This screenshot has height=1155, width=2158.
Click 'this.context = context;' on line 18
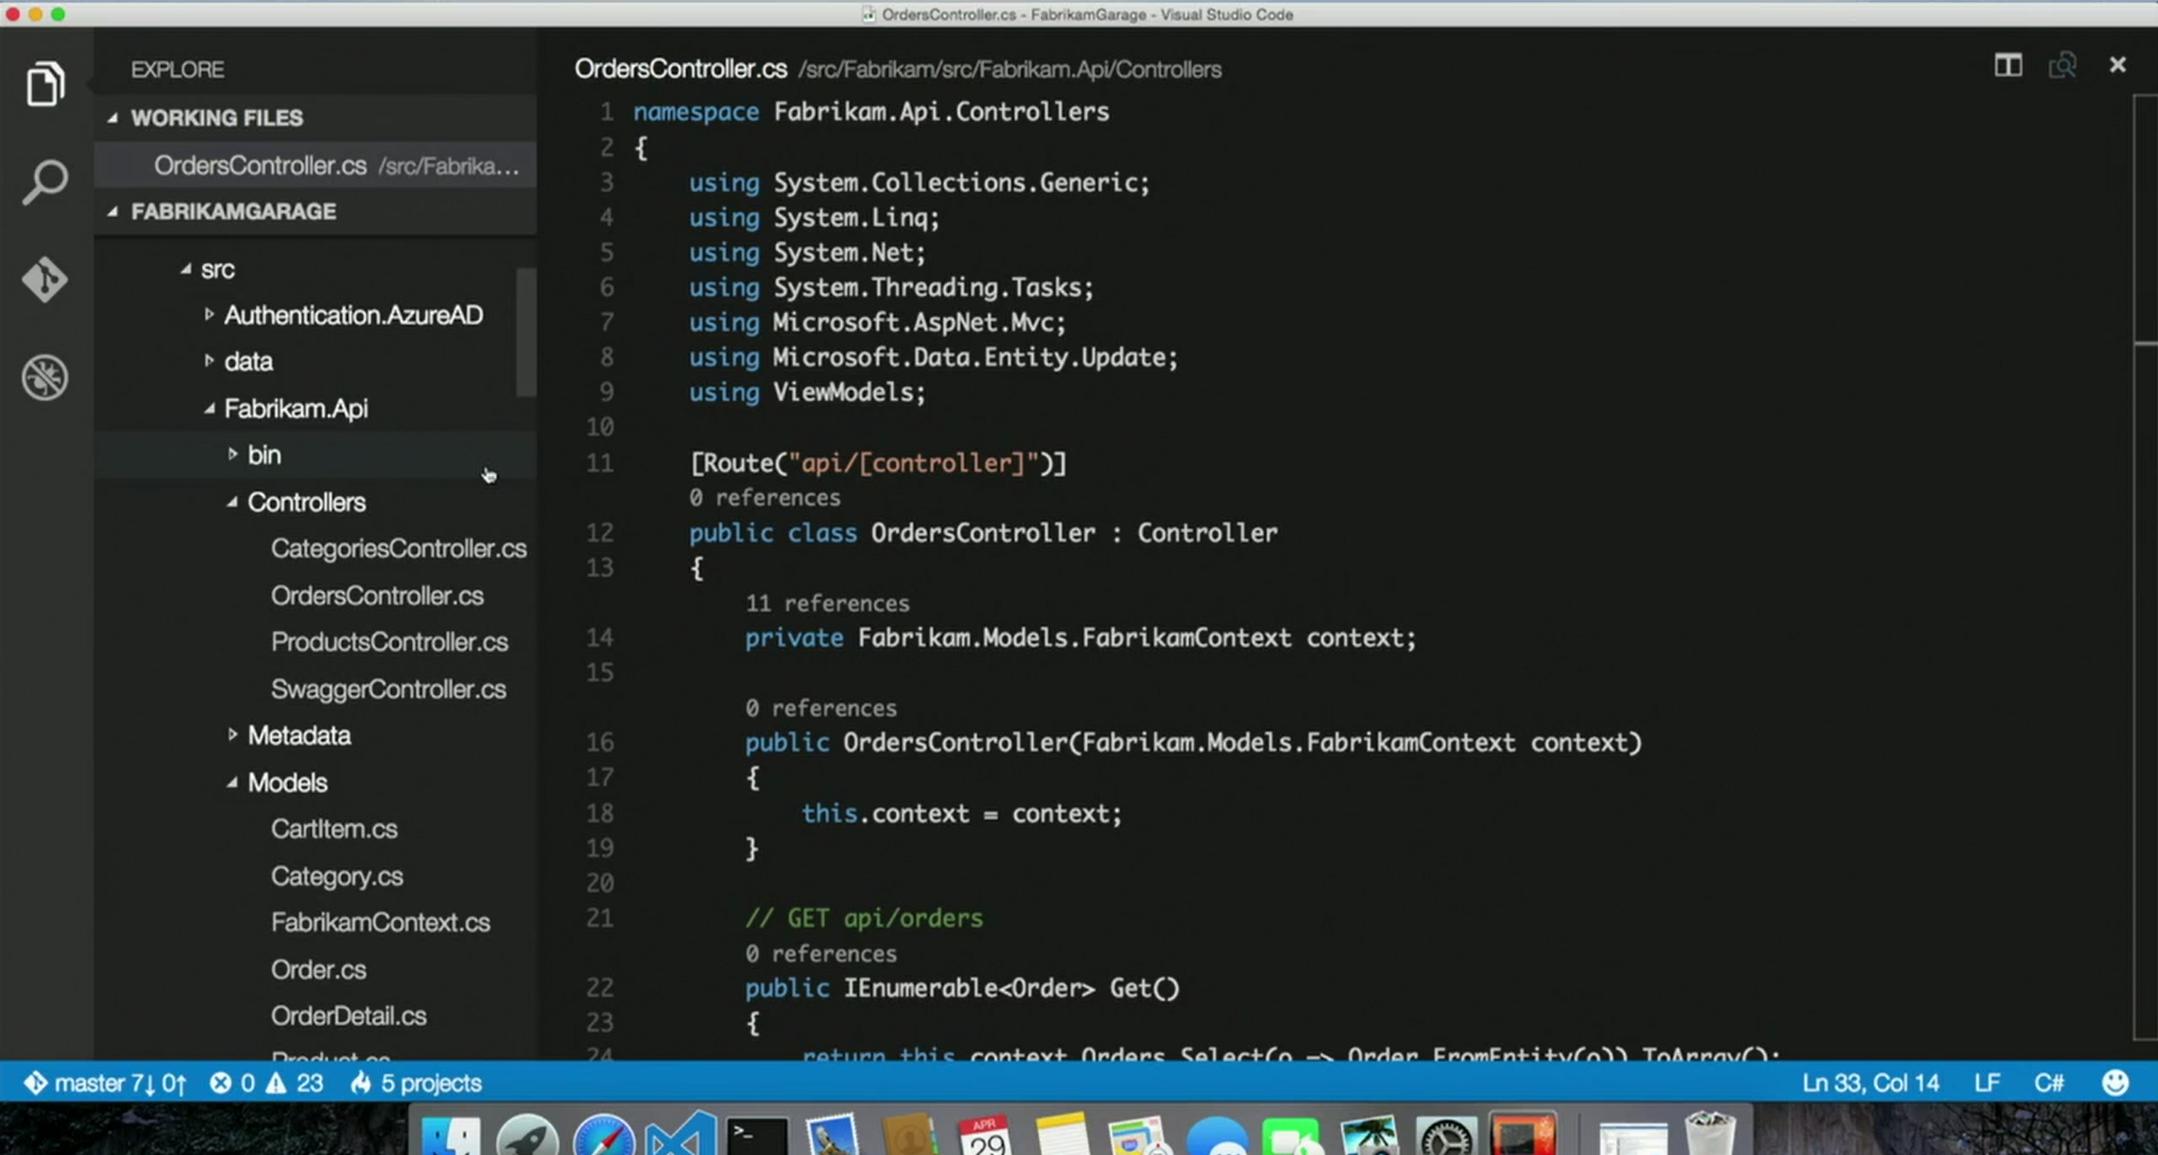[x=961, y=813]
